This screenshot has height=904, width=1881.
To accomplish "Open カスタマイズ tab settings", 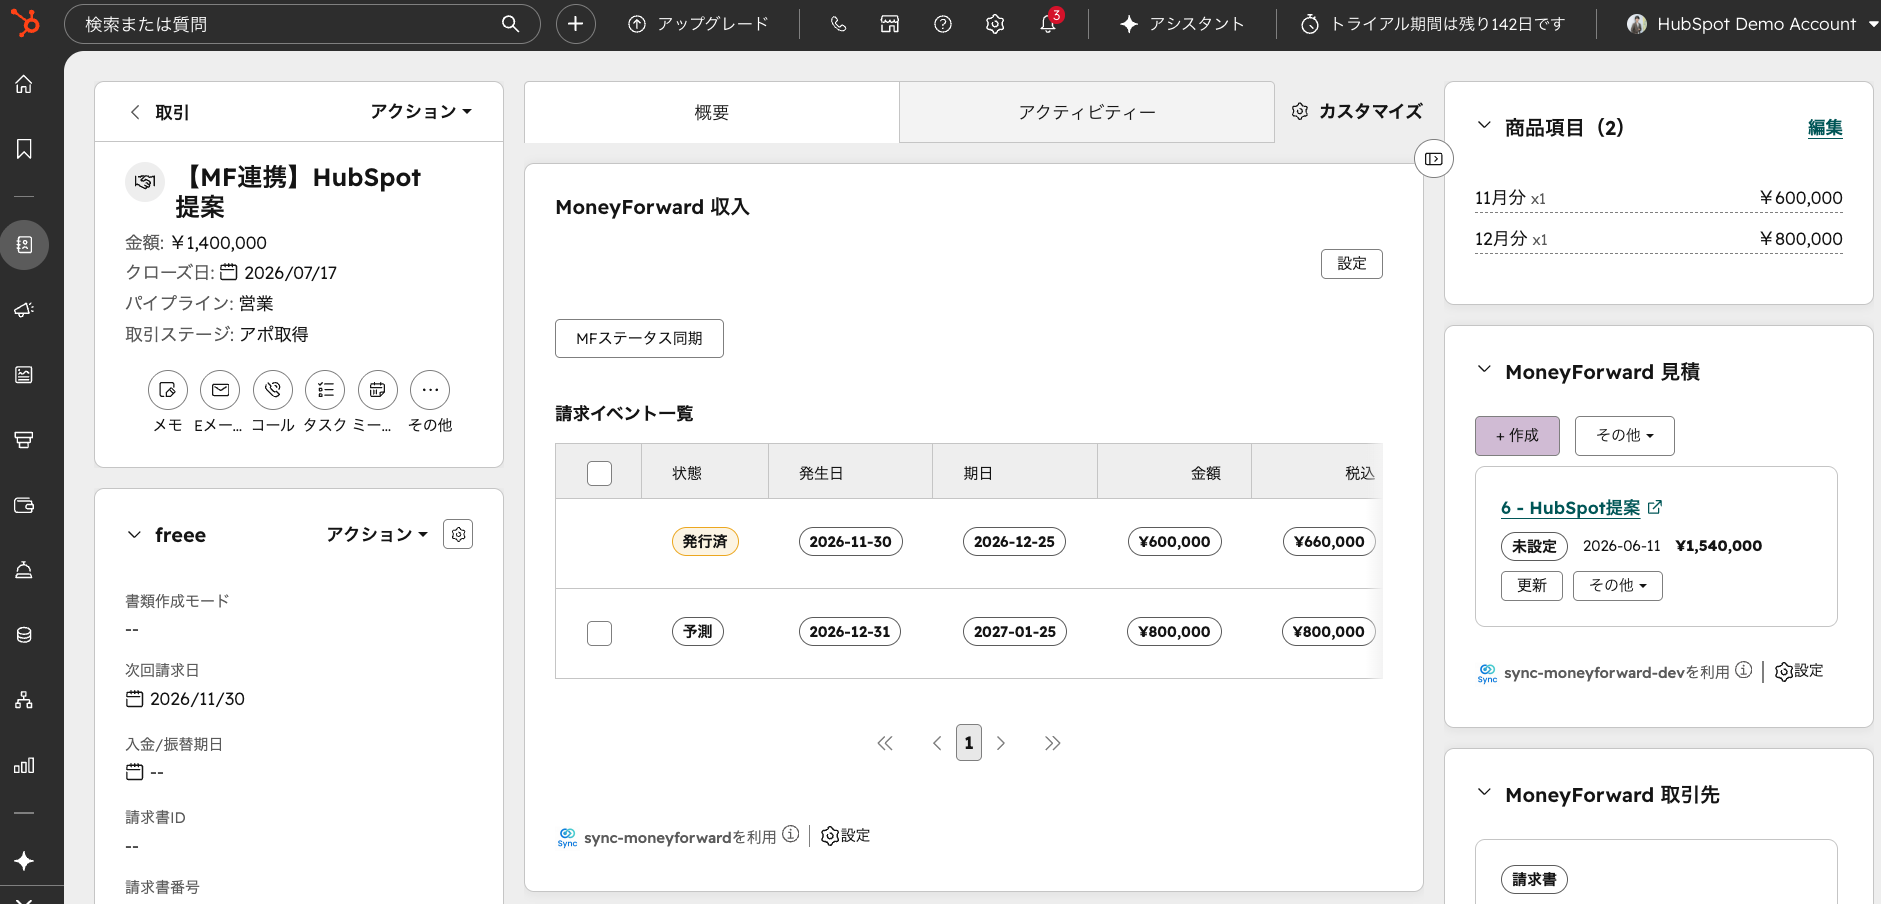I will click(x=1357, y=111).
